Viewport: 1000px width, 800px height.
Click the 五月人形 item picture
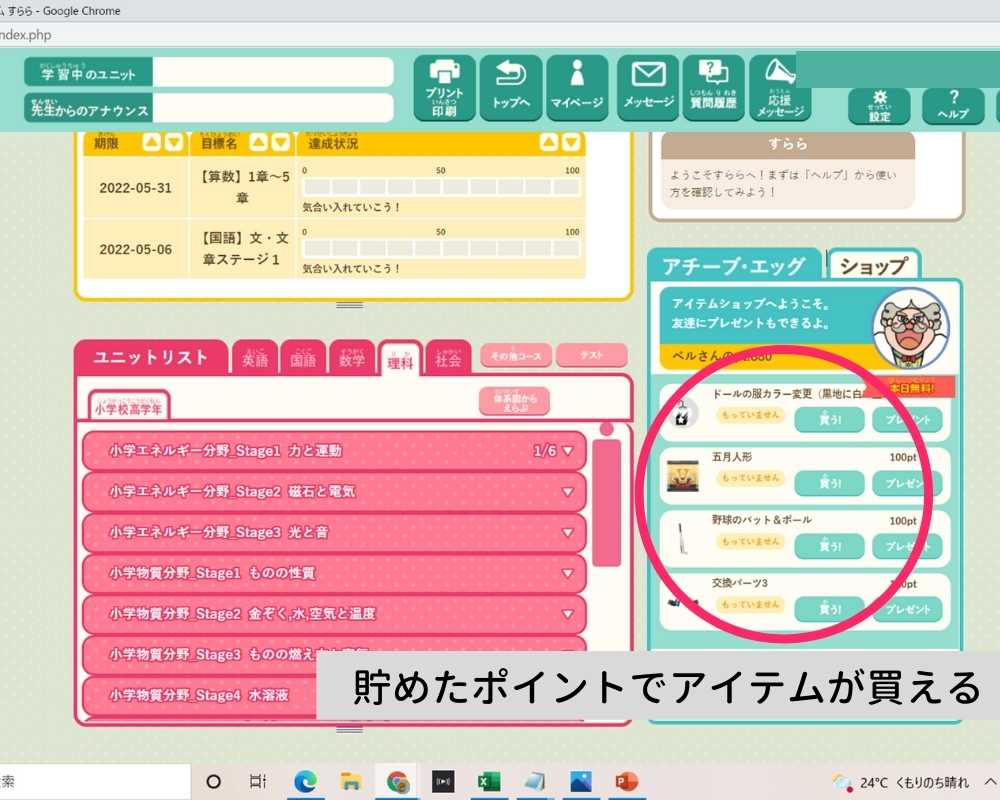(682, 476)
